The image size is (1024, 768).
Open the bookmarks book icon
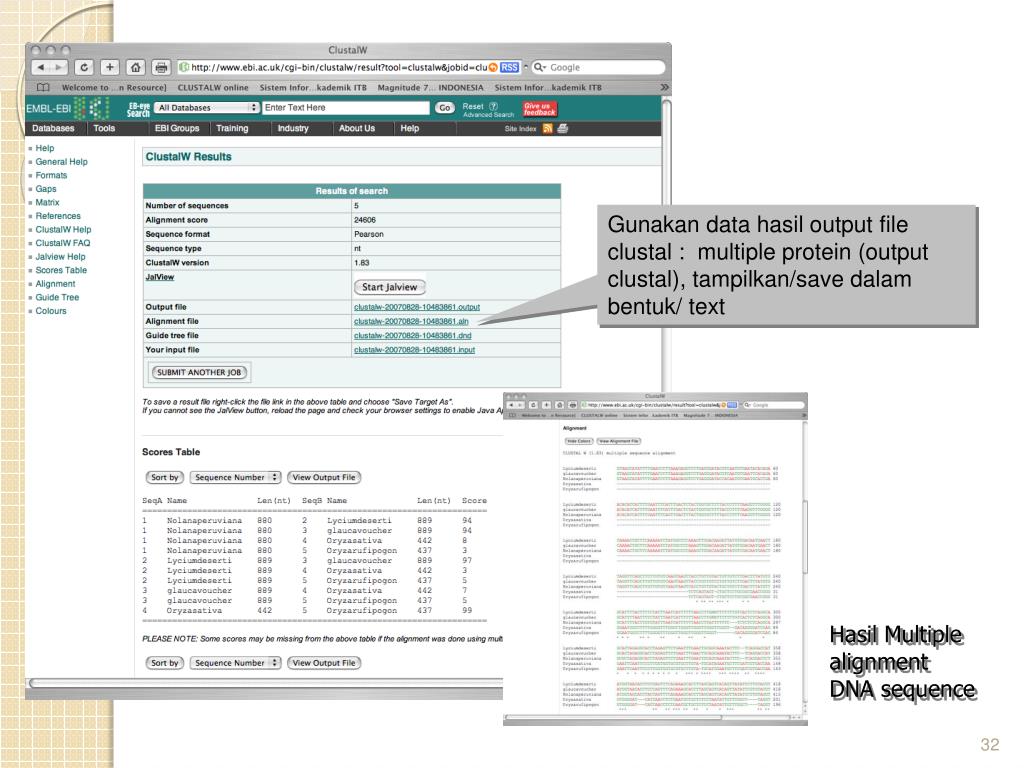pyautogui.click(x=43, y=88)
